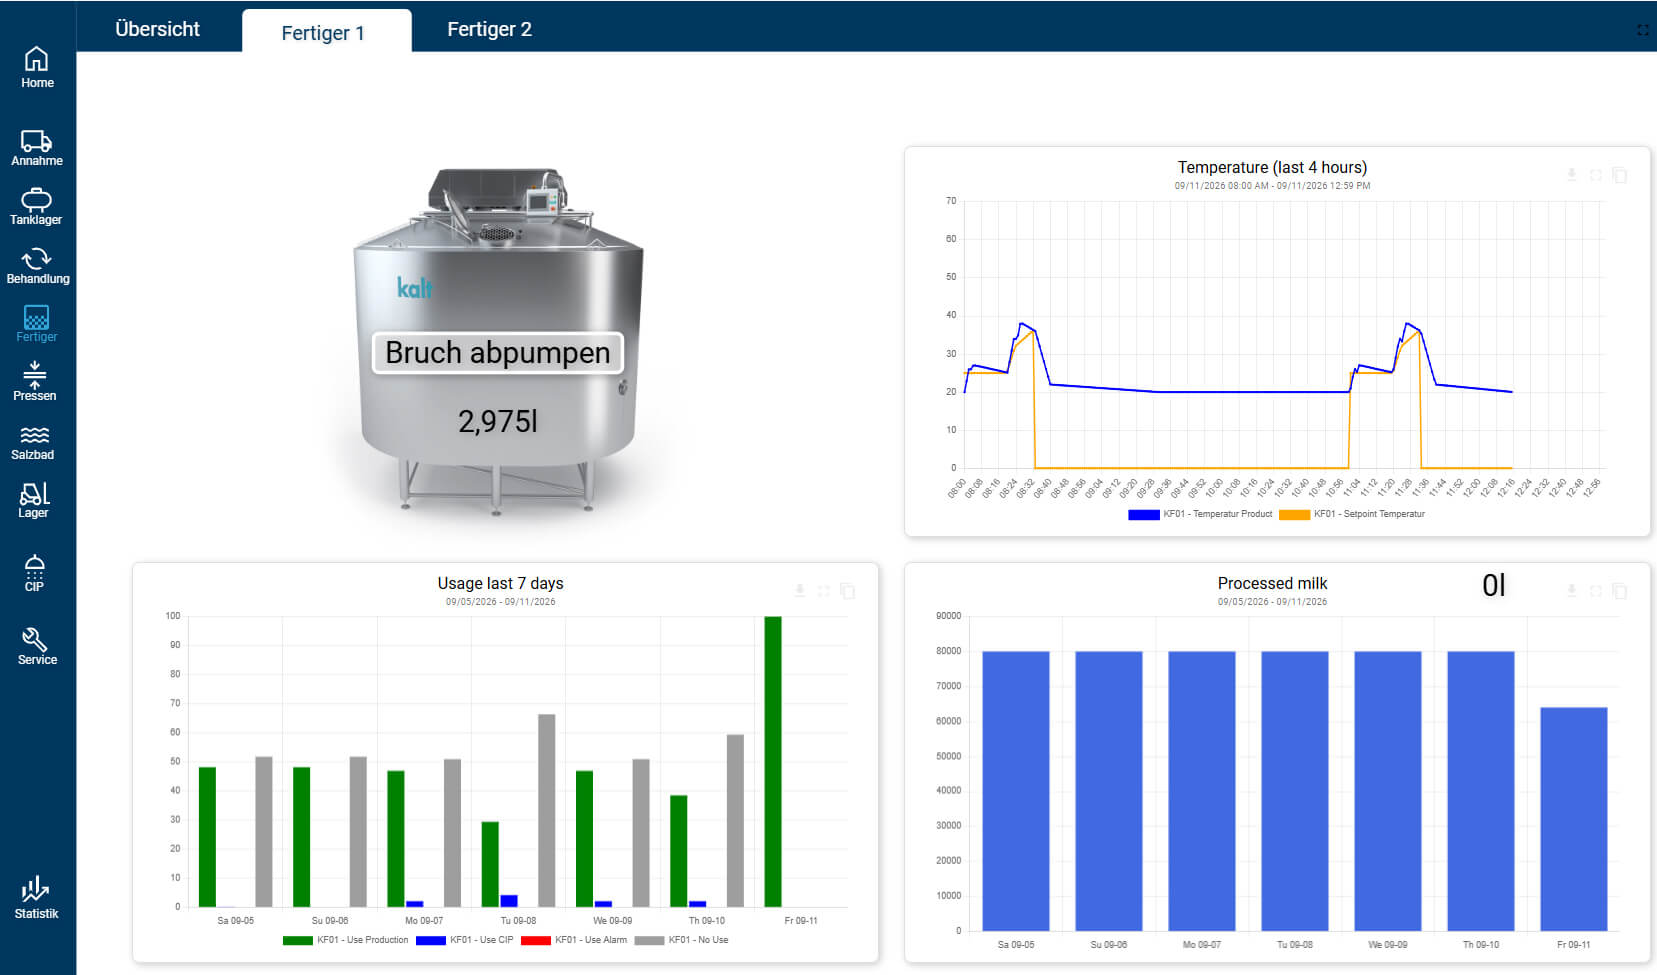Click the gray Tu 09-08 No Use bar
The height and width of the screenshot is (975, 1657).
pyautogui.click(x=546, y=811)
